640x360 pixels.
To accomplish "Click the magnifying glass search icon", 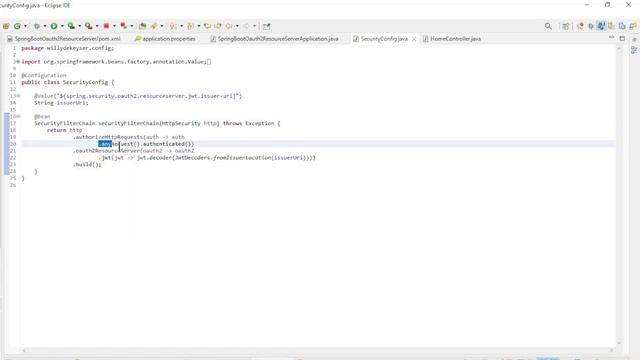I will [548, 26].
